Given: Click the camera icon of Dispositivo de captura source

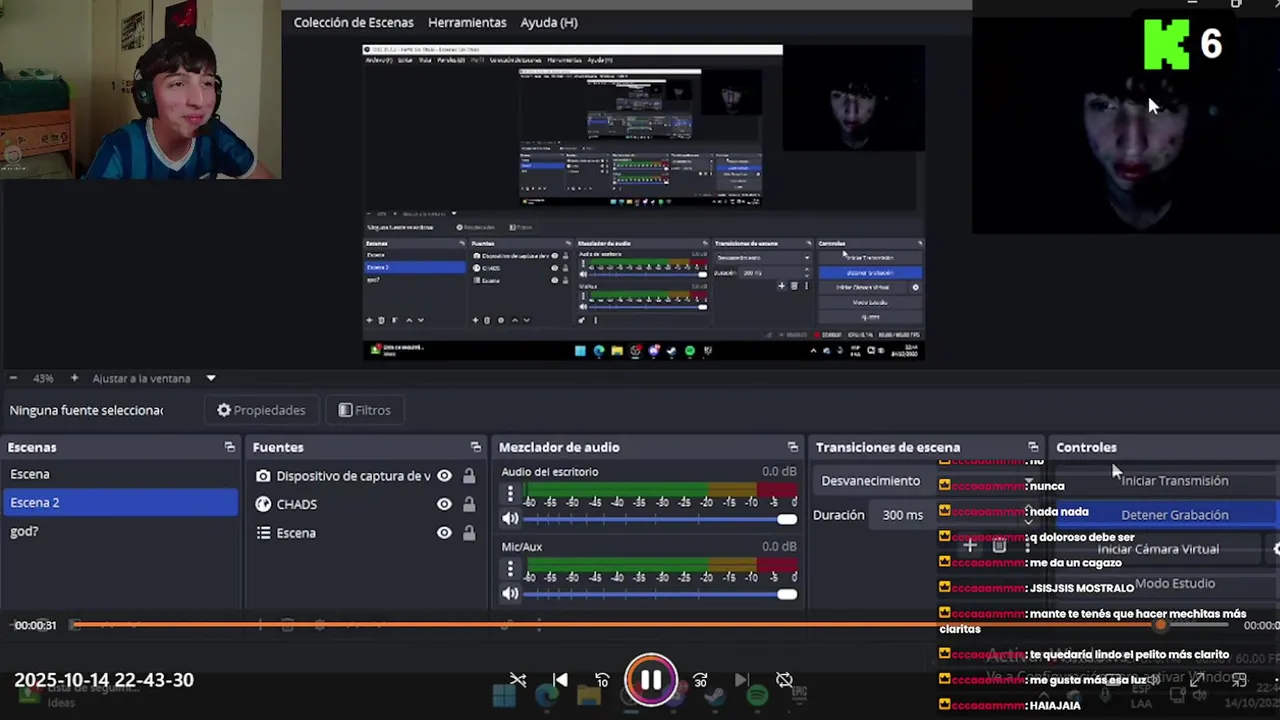Looking at the screenshot, I should point(263,476).
